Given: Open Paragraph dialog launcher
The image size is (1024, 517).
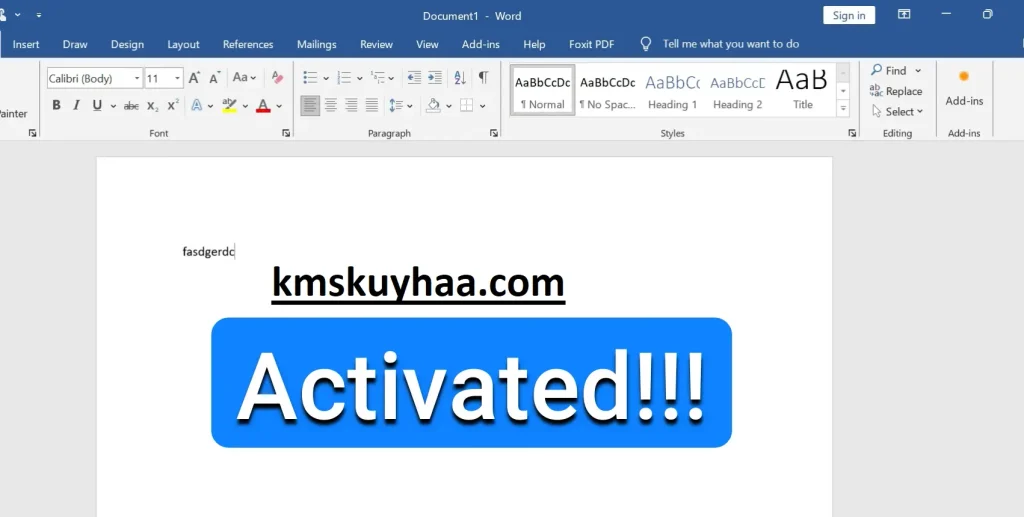Looking at the screenshot, I should point(494,133).
